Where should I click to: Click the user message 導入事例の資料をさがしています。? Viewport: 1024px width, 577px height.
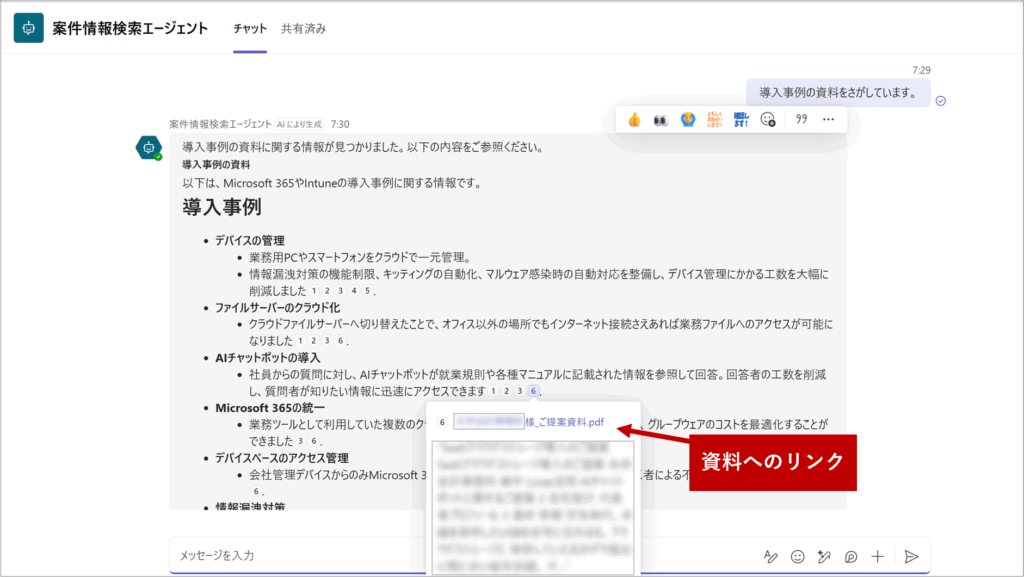tap(838, 93)
